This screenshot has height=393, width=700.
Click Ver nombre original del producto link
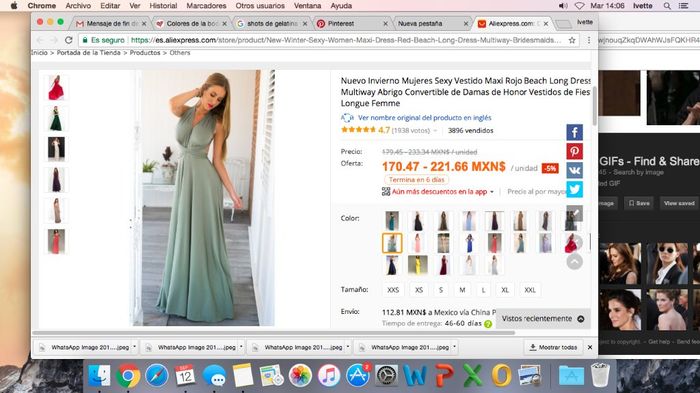coord(425,118)
